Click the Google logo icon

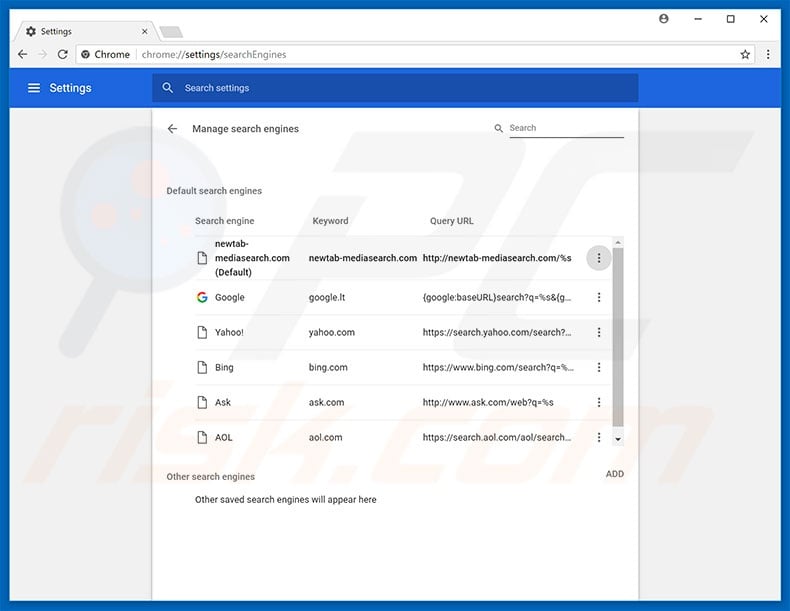pyautogui.click(x=202, y=297)
